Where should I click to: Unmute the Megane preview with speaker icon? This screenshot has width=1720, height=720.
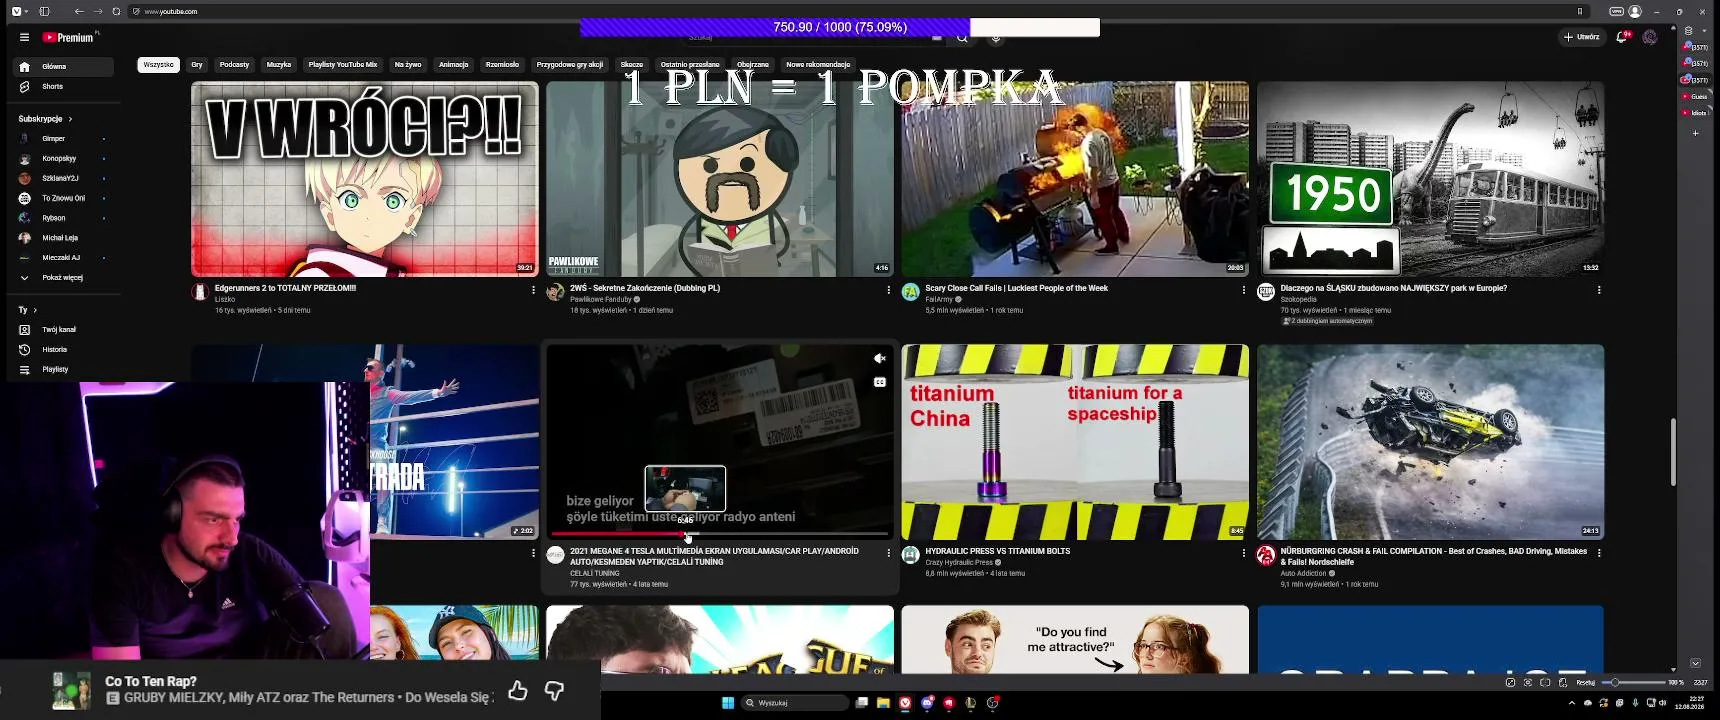point(879,359)
